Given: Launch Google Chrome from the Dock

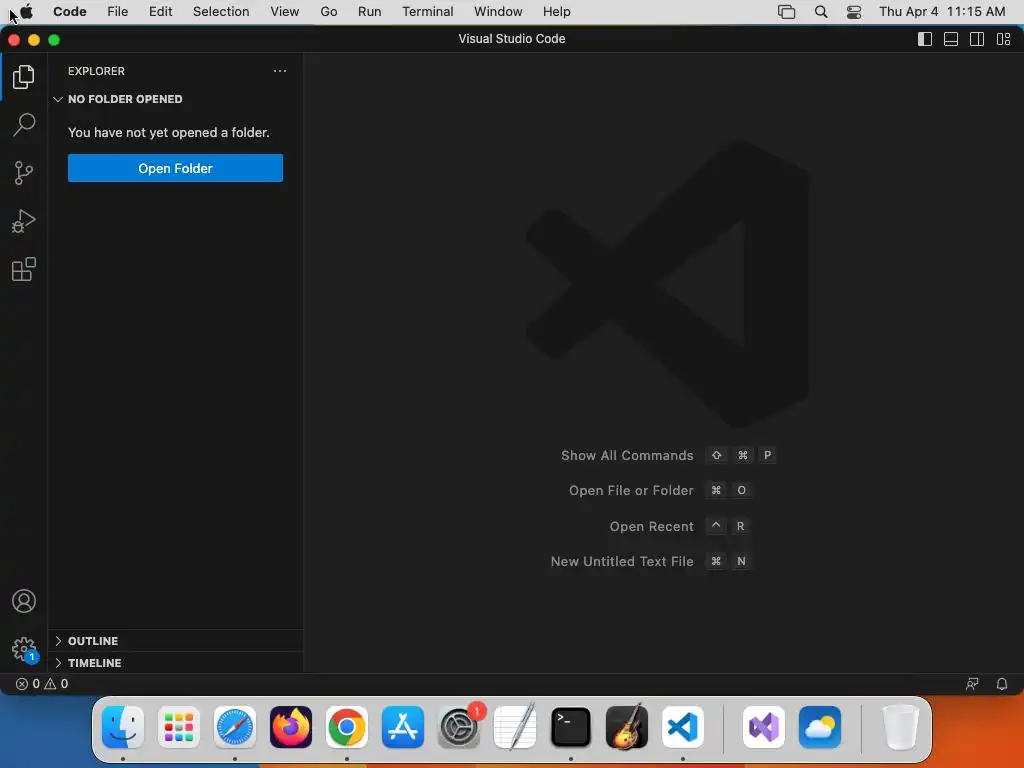Looking at the screenshot, I should click(347, 727).
